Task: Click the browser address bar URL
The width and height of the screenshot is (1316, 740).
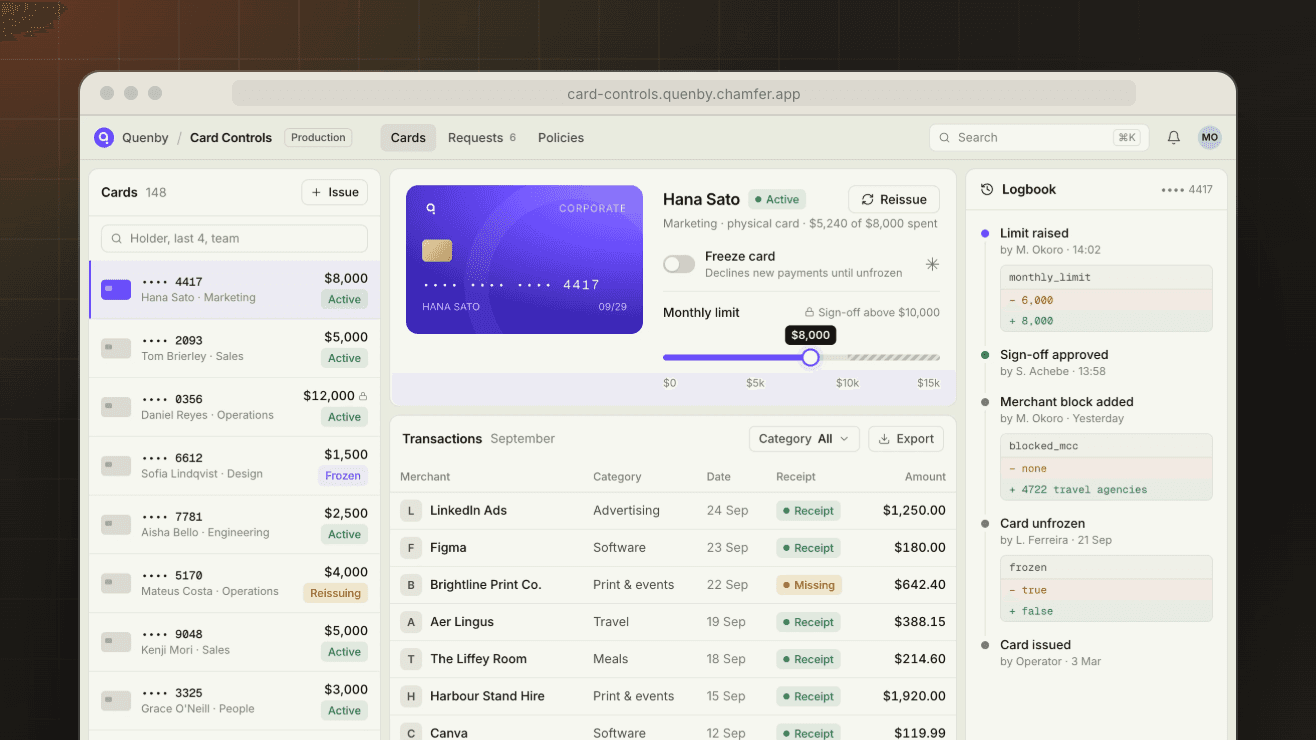Action: (684, 94)
